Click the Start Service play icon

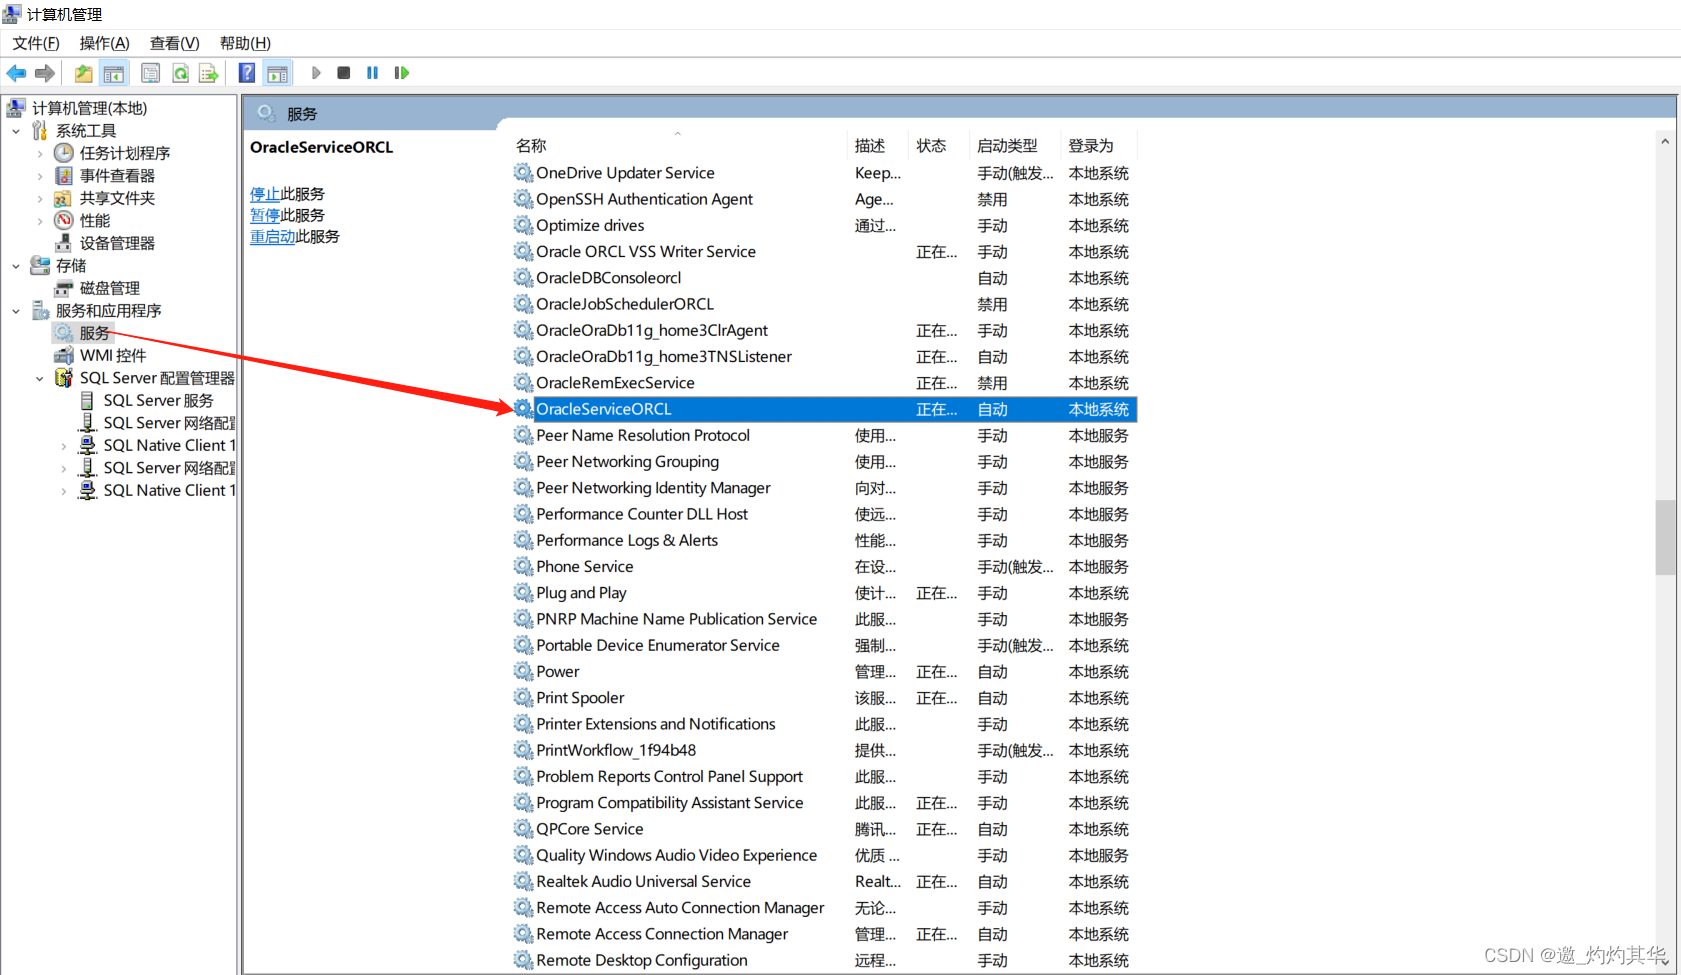tap(316, 73)
